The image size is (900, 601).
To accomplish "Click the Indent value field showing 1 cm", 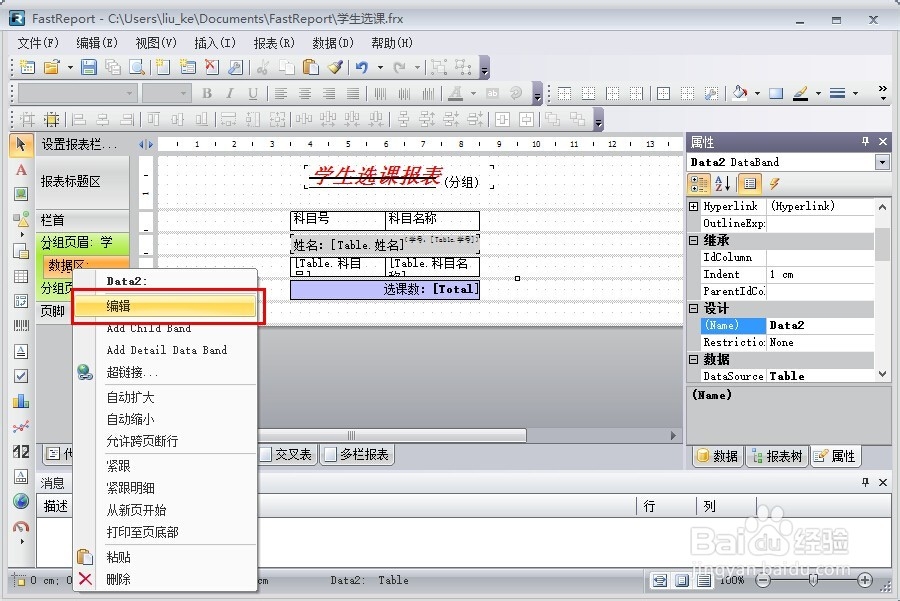I will 820,274.
